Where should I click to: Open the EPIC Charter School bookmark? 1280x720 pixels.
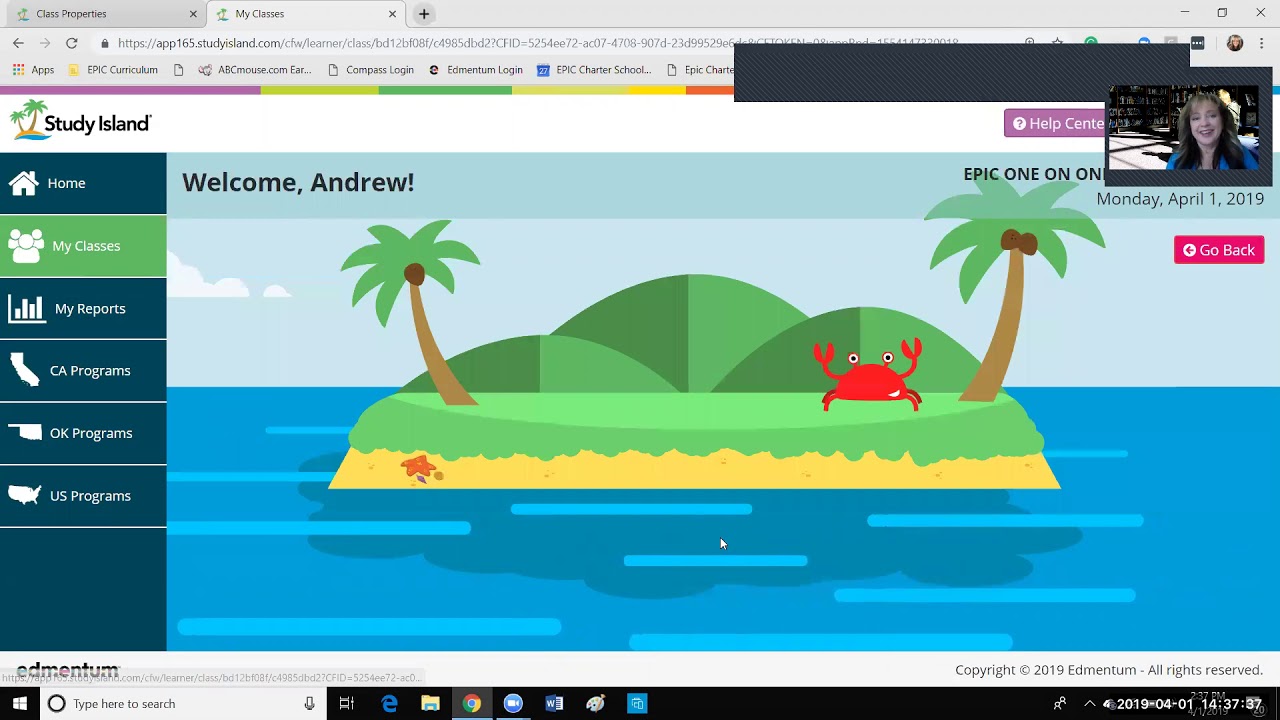click(594, 70)
